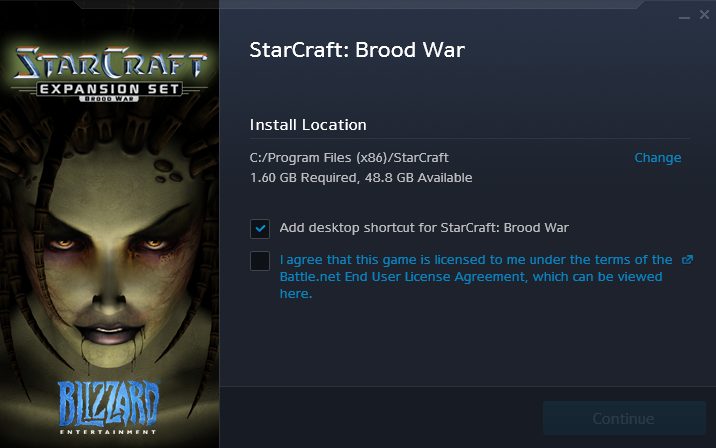
Task: Tick the license agreement checkbox
Action: [x=260, y=261]
